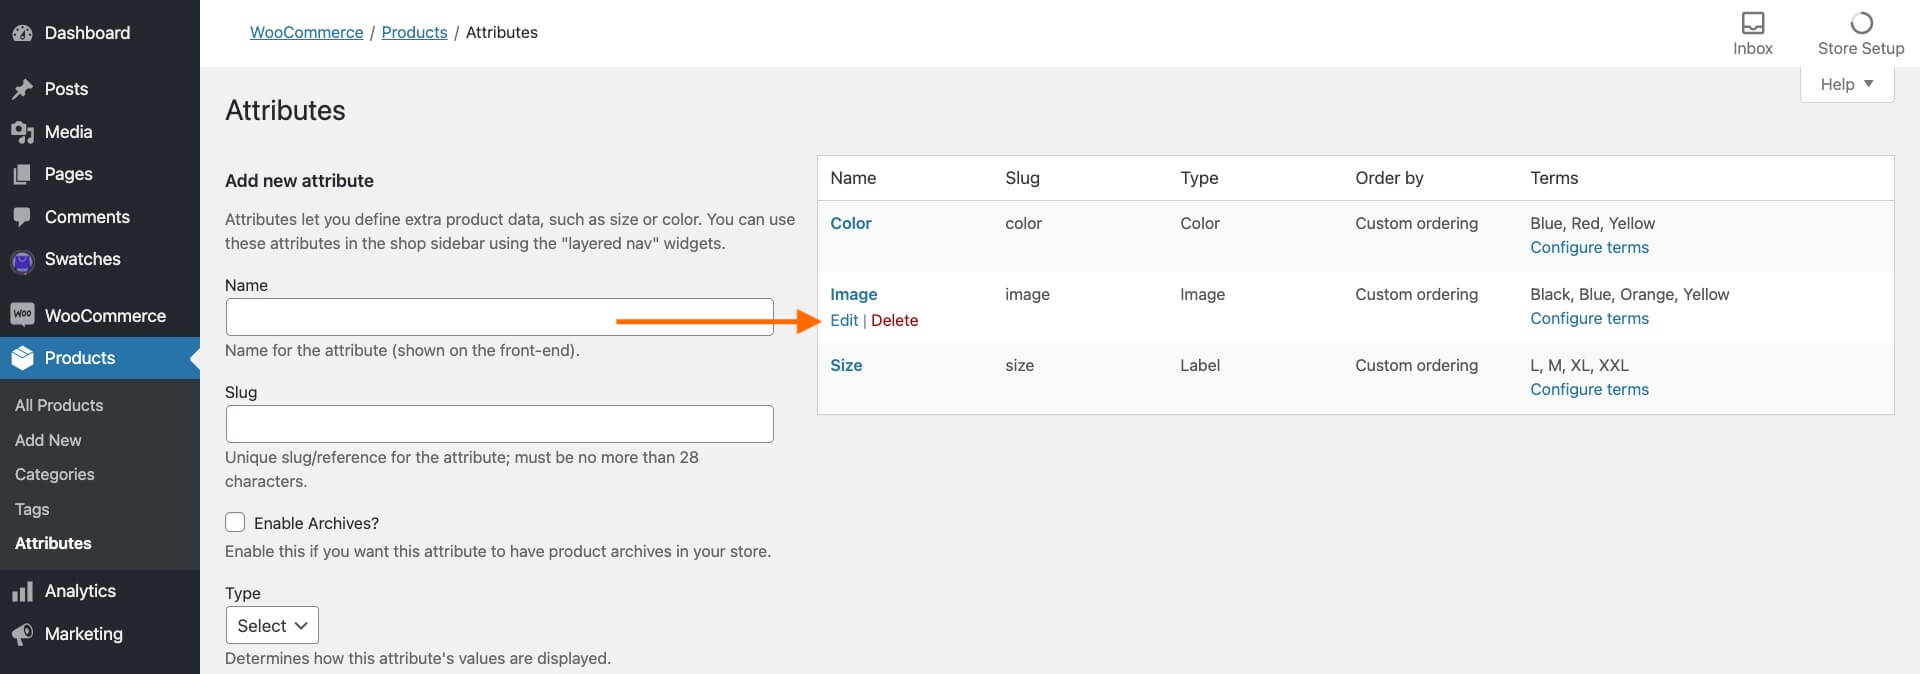
Task: Click the 'image' slug cell
Action: (1027, 294)
